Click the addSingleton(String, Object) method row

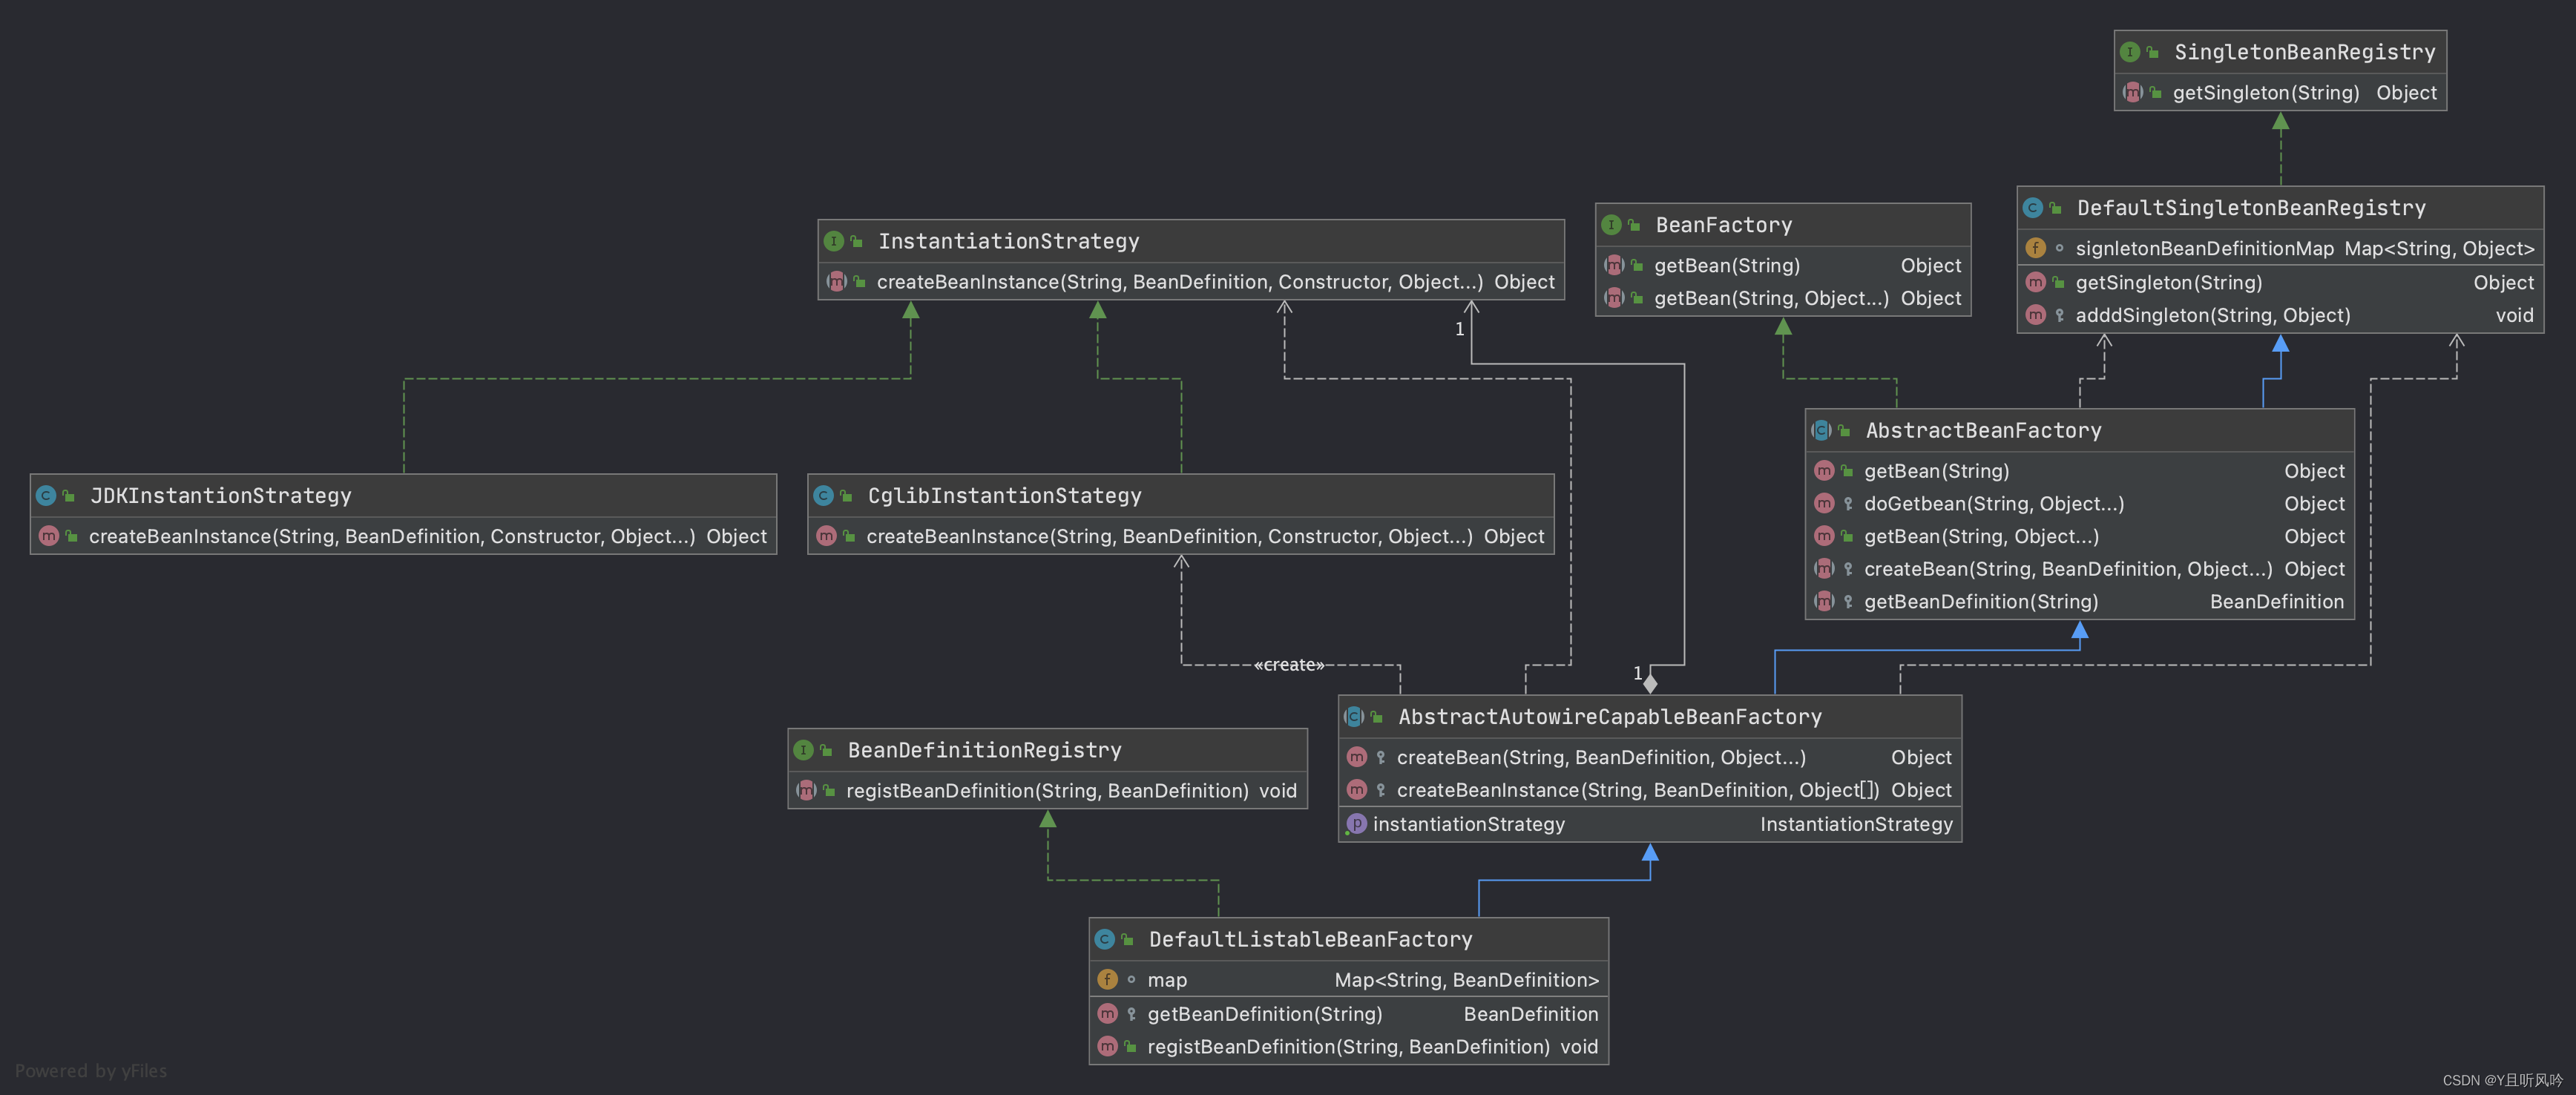(2212, 316)
